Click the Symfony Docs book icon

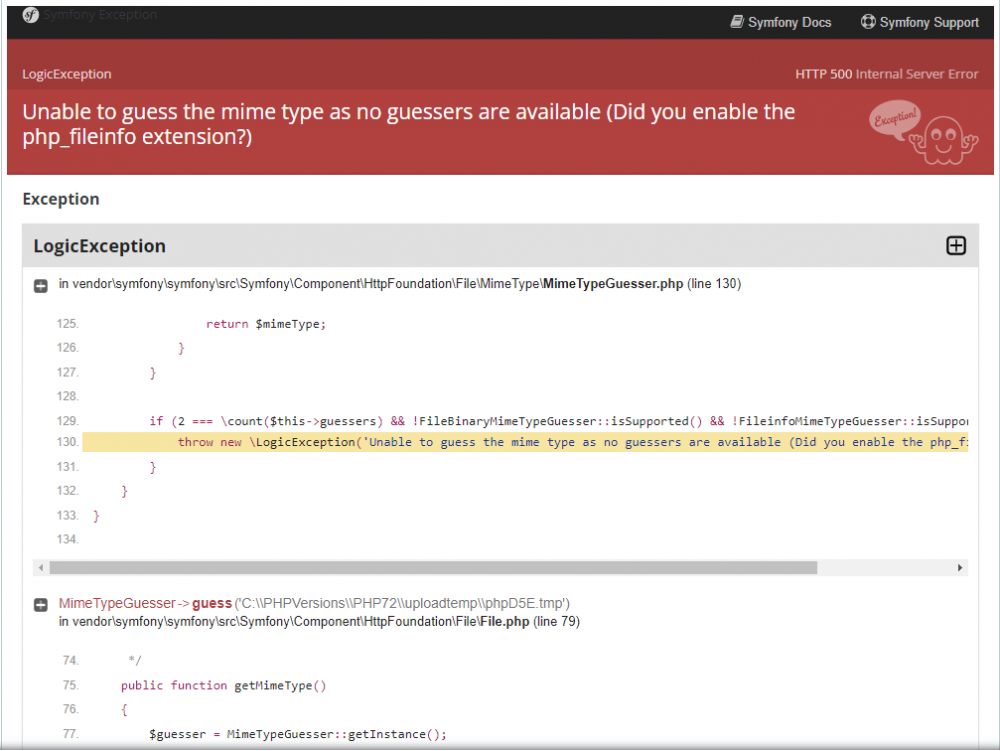737,22
